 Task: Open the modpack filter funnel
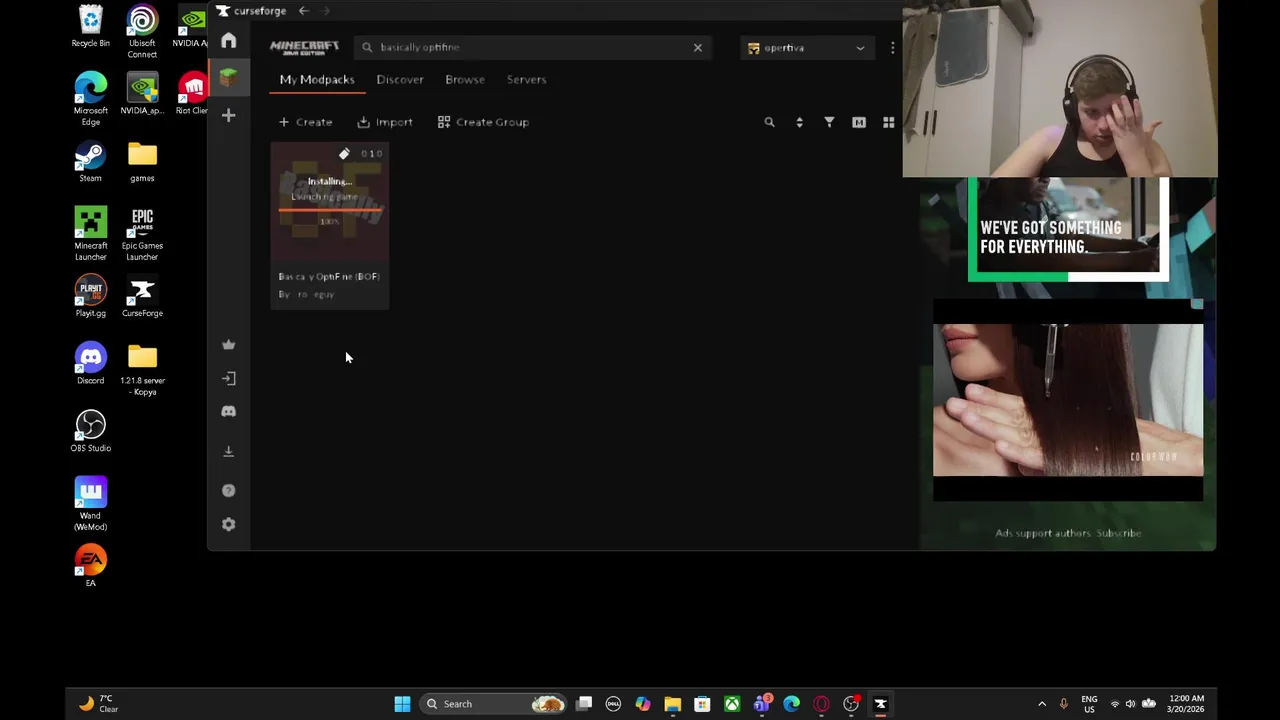click(x=829, y=122)
